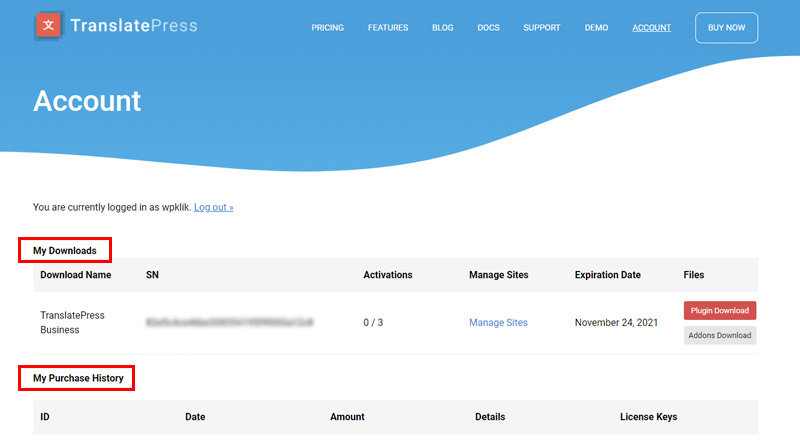Click the TranslatePress wordmark text
The height and width of the screenshot is (444, 800).
coord(134,26)
